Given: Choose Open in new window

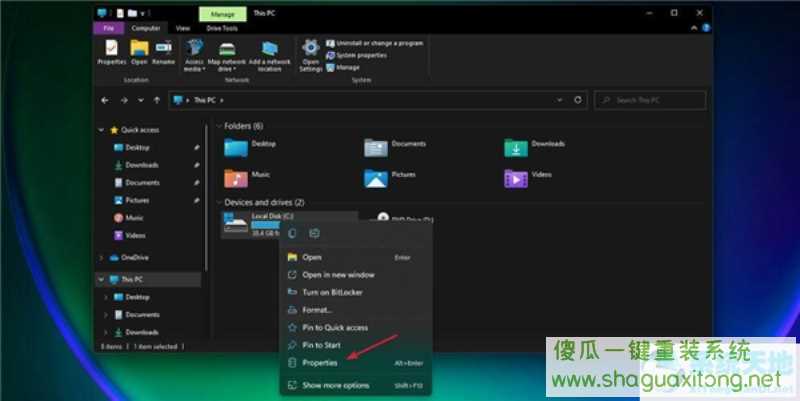Looking at the screenshot, I should pos(355,275).
